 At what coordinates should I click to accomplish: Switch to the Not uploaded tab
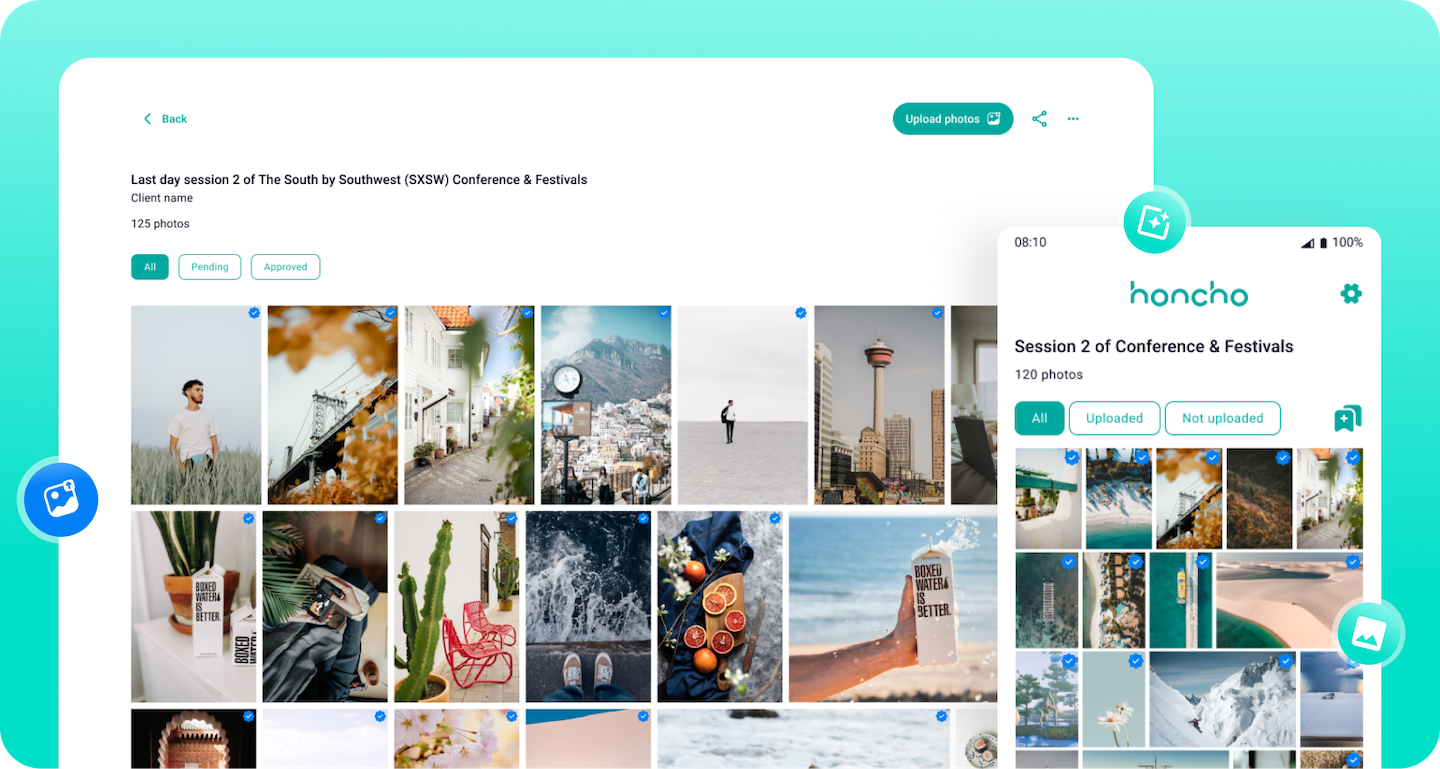click(x=1223, y=418)
